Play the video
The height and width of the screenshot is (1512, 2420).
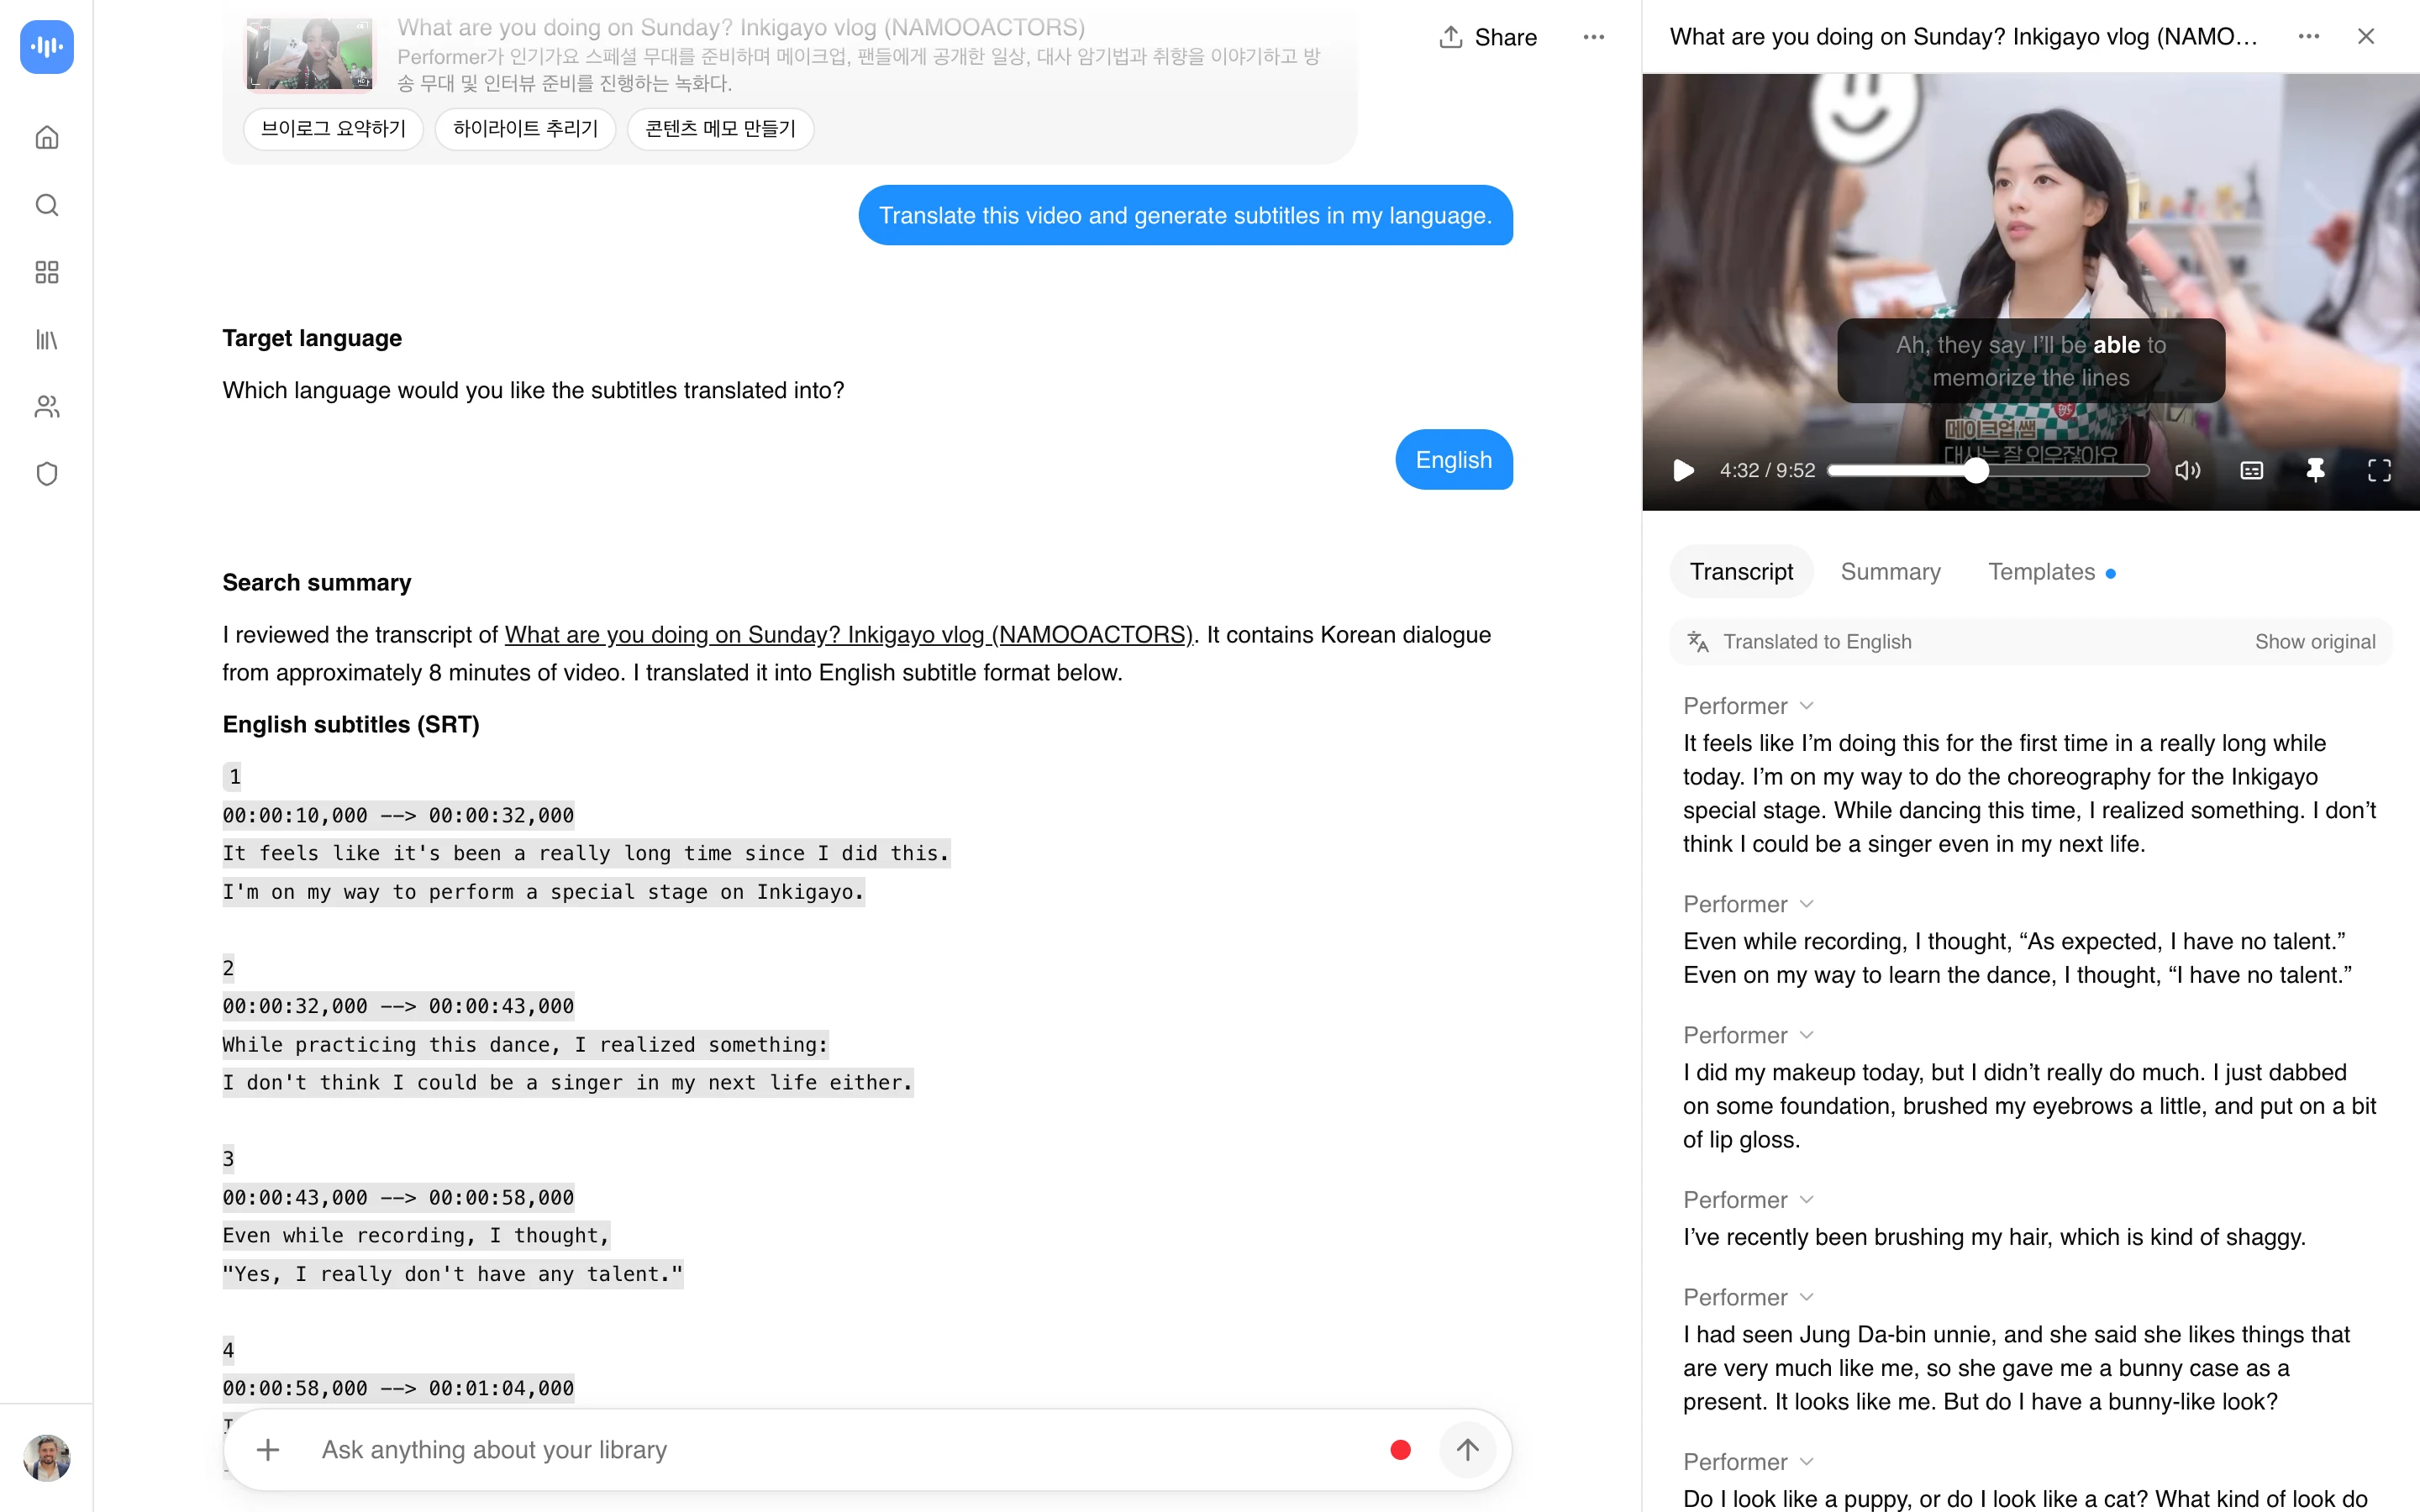point(1683,471)
